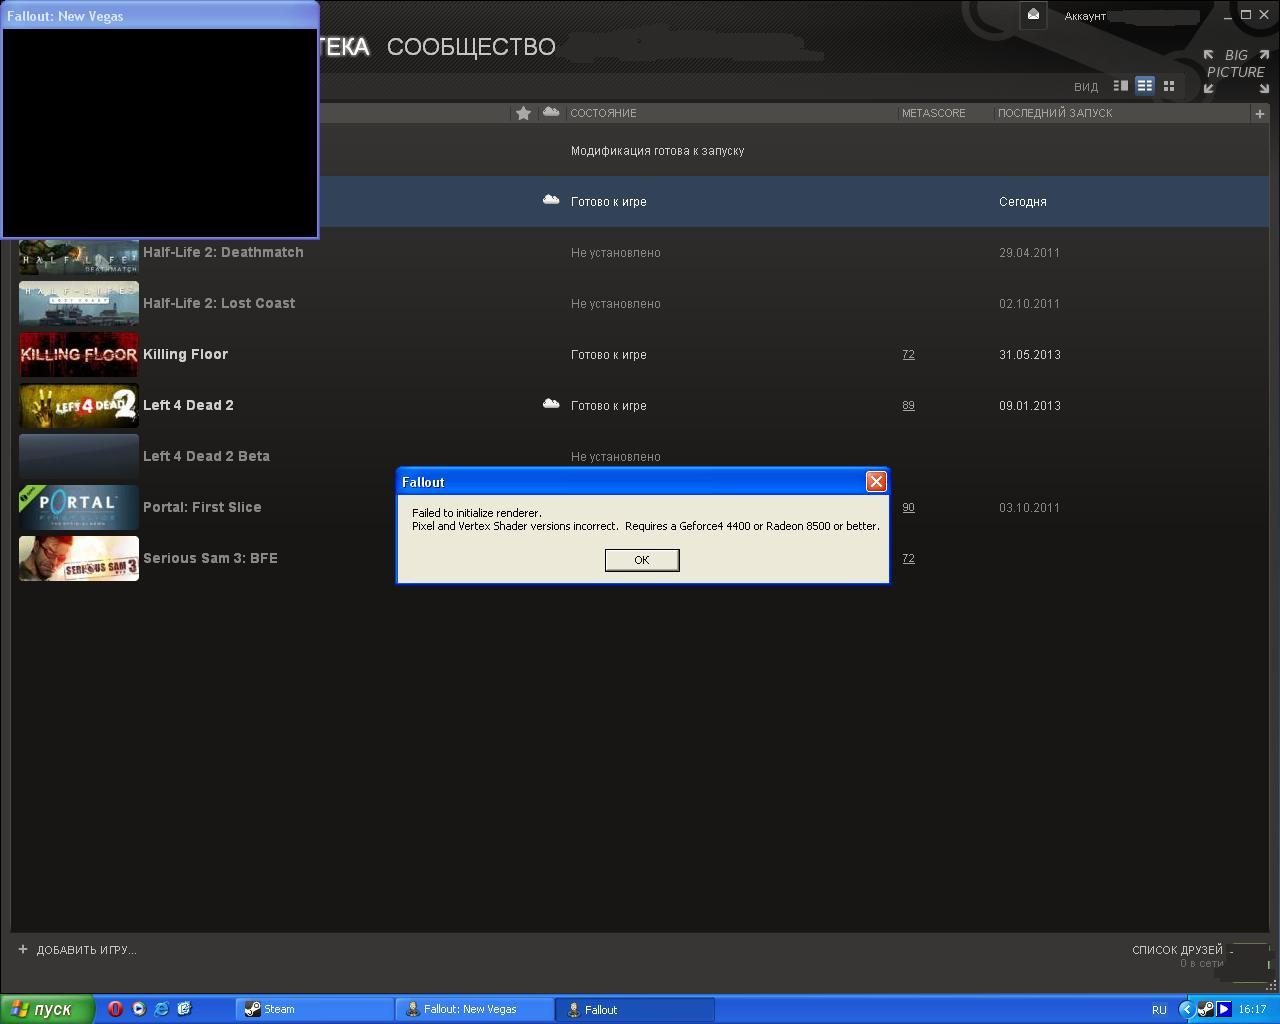Maximize the Steam window
Viewport: 1280px width, 1024px height.
(x=1246, y=15)
